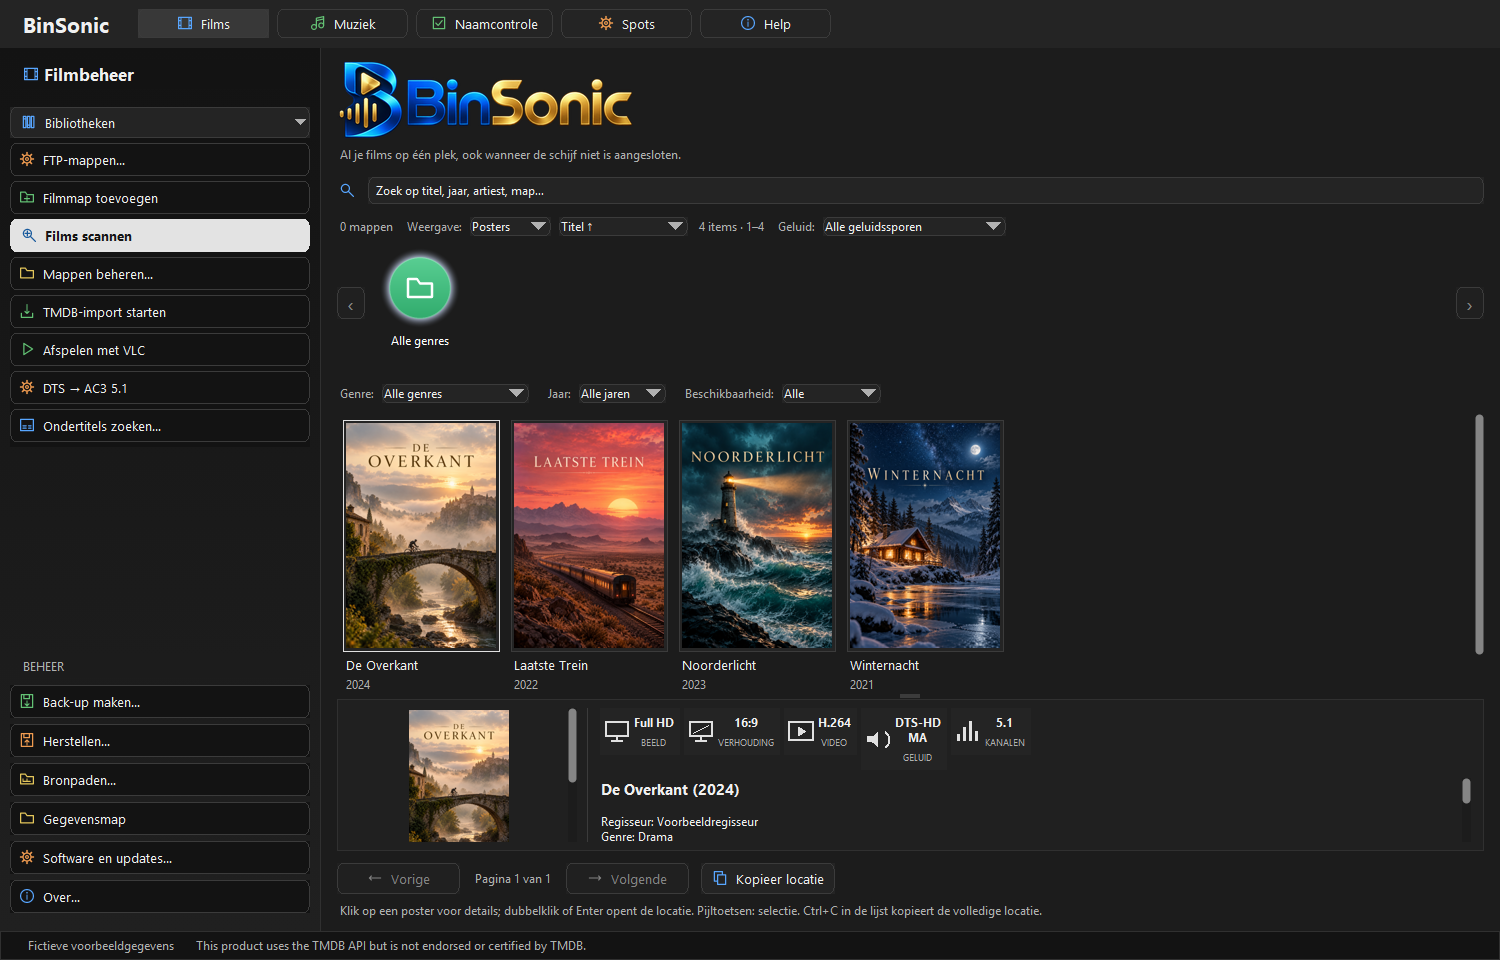
Task: Click the subtitles icon beside Ondertitels zoeken
Action: (27, 426)
